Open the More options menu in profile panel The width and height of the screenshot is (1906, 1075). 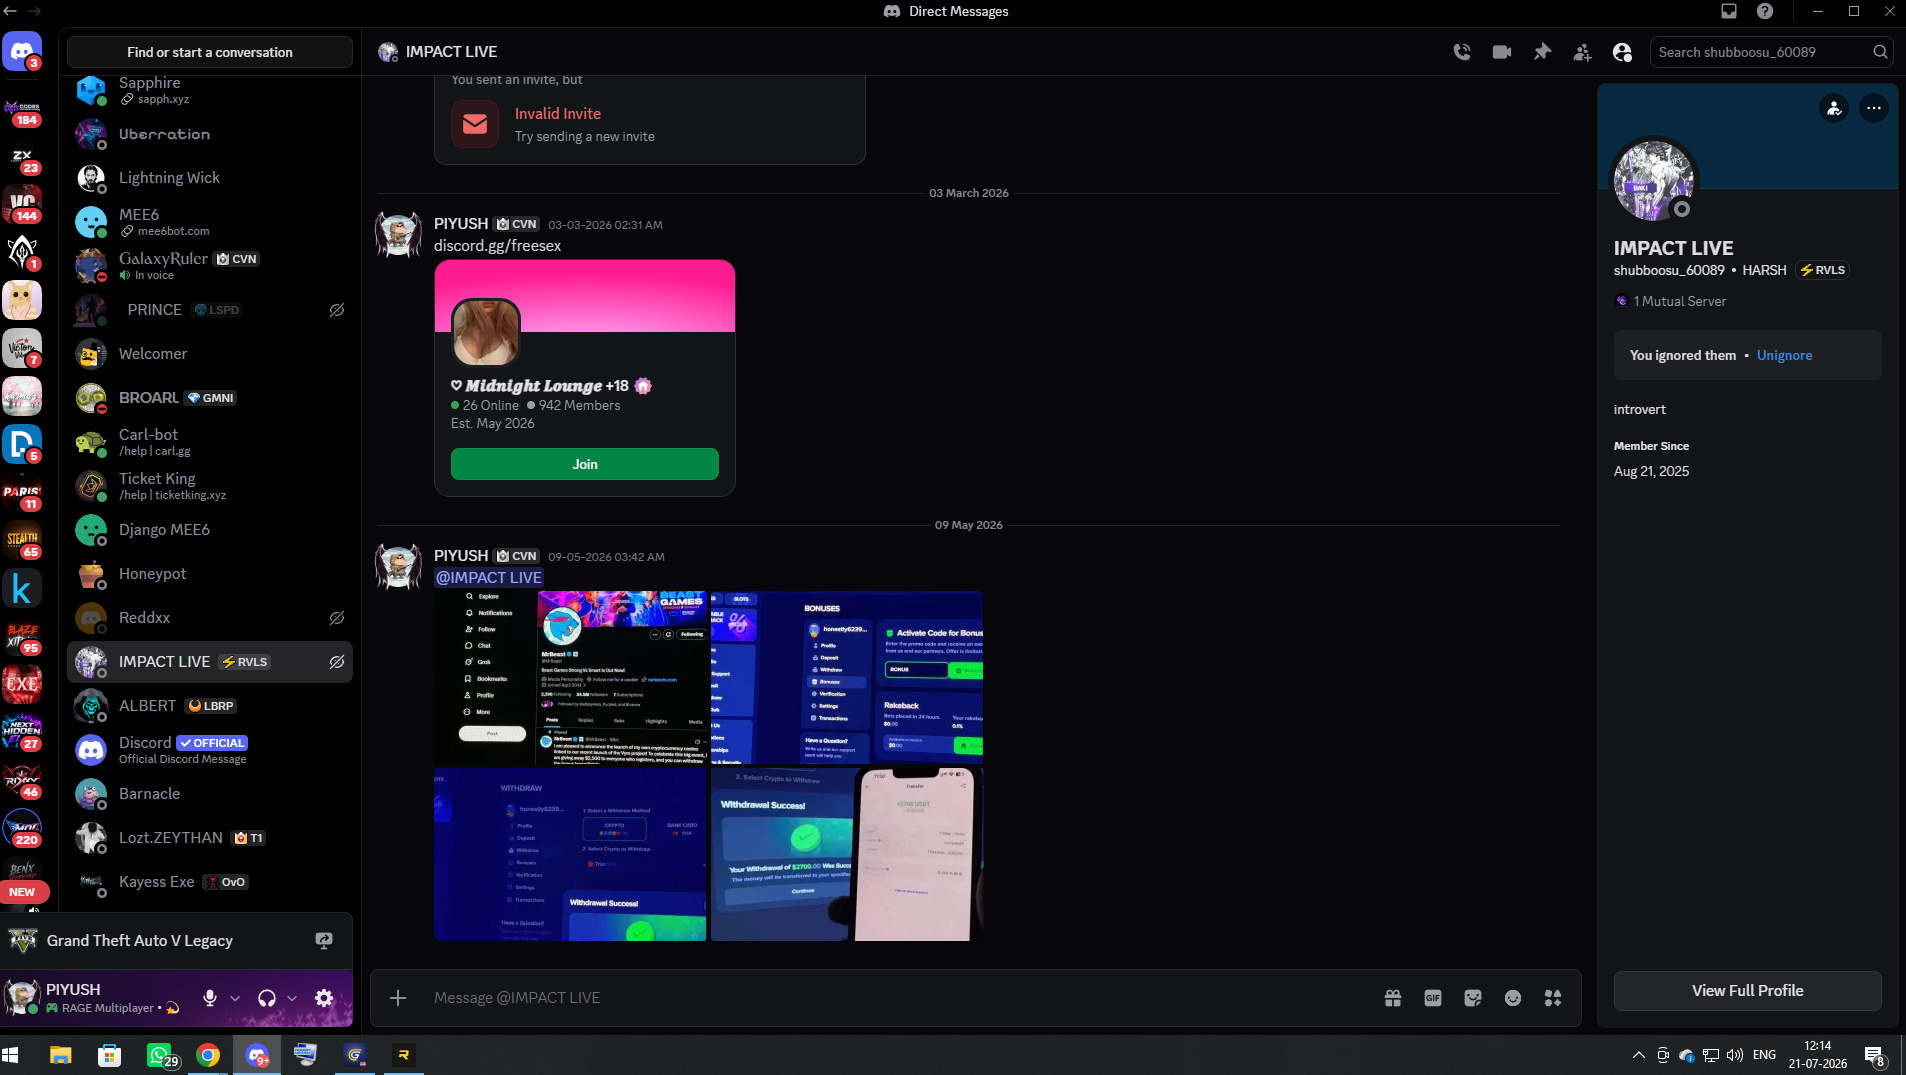point(1874,108)
